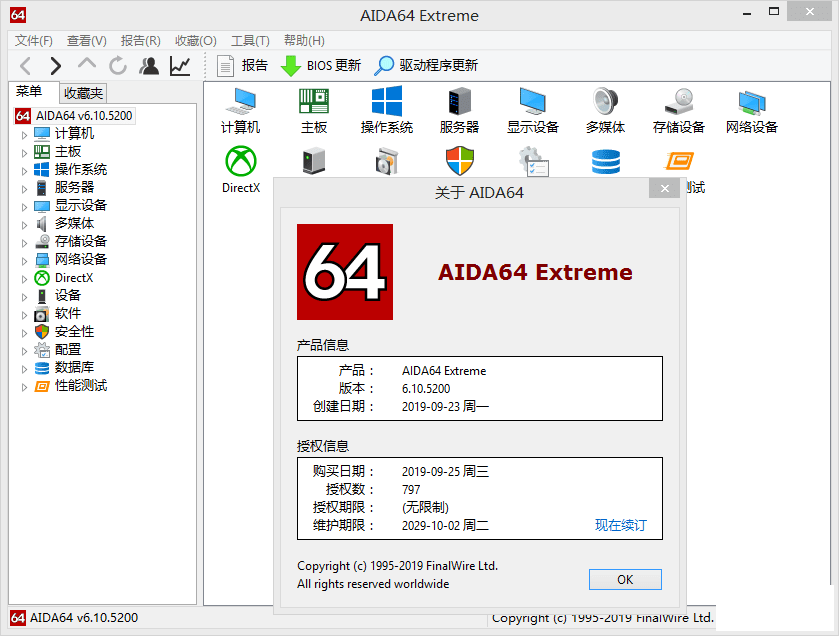Screen dimensions: 839x636
Task: Click the refresh toolbar icon
Action: 118,66
